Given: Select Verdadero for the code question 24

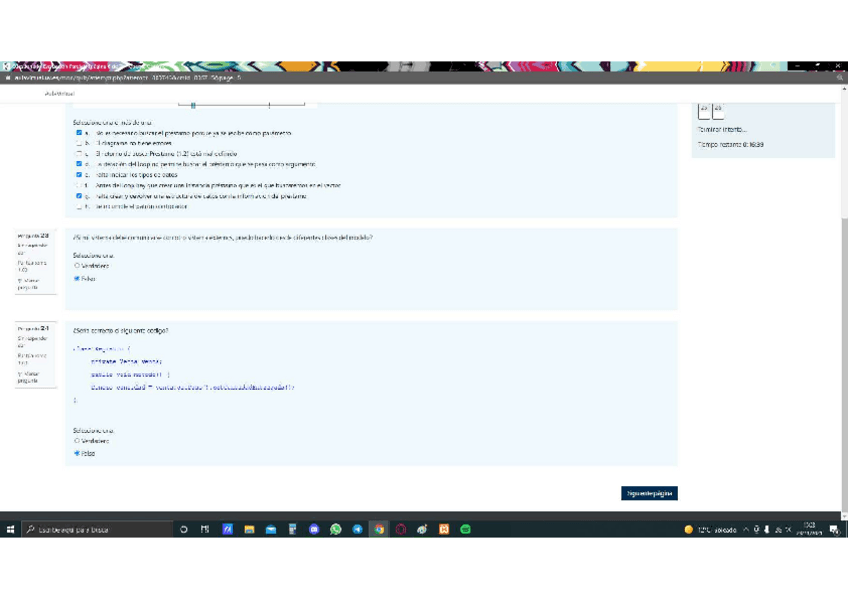Looking at the screenshot, I should tap(77, 441).
